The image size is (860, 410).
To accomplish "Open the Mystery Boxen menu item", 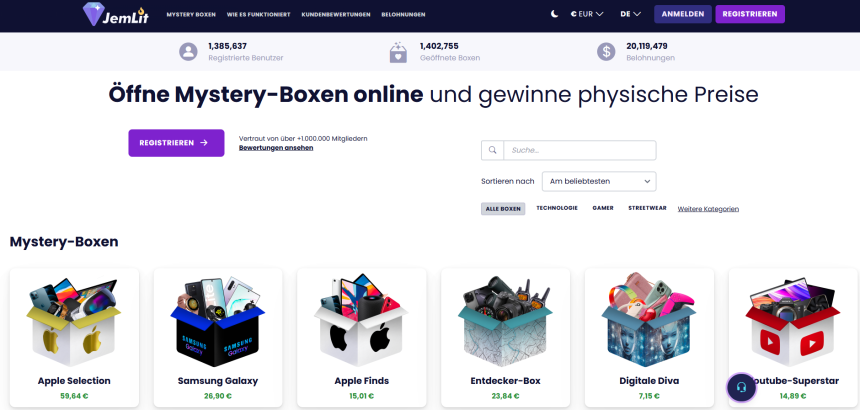I will [191, 15].
